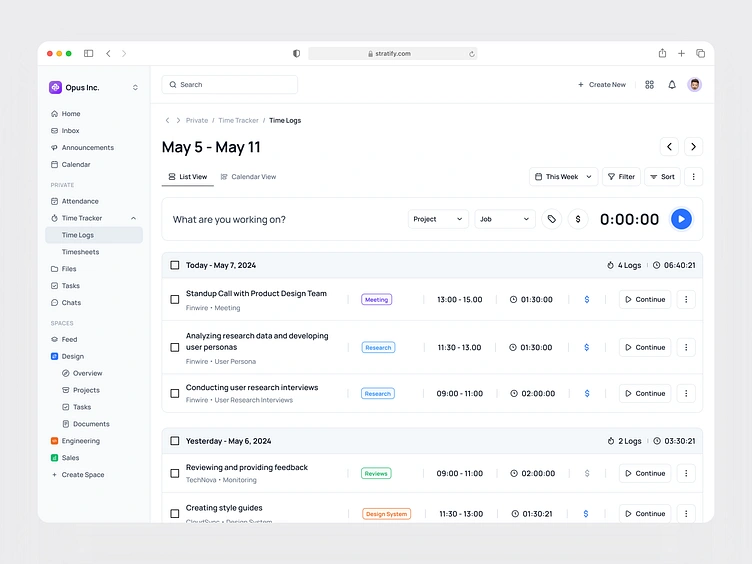Click the stratify.com address bar
This screenshot has width=752, height=564.
click(392, 54)
